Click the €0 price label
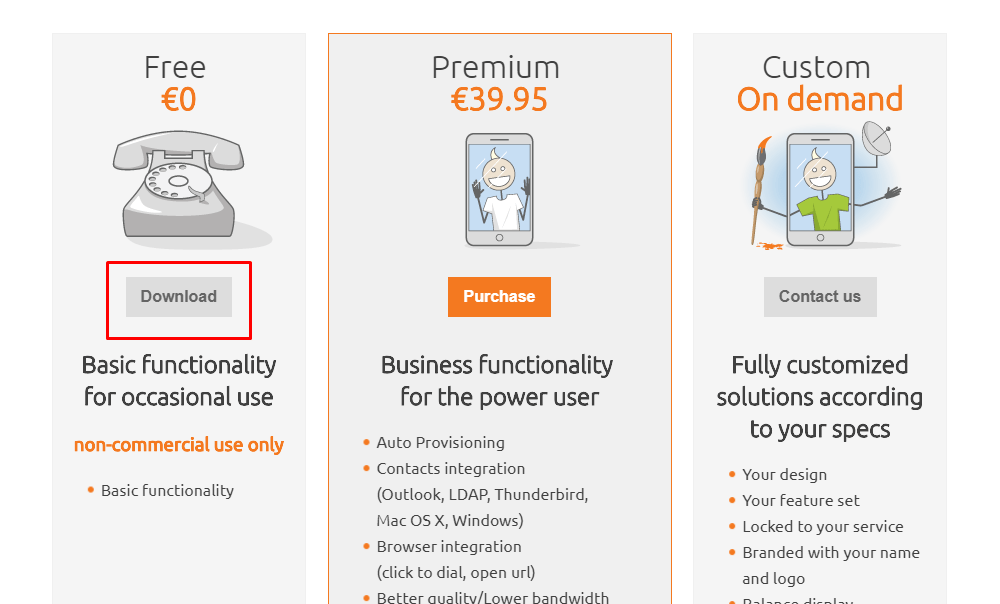 [179, 99]
